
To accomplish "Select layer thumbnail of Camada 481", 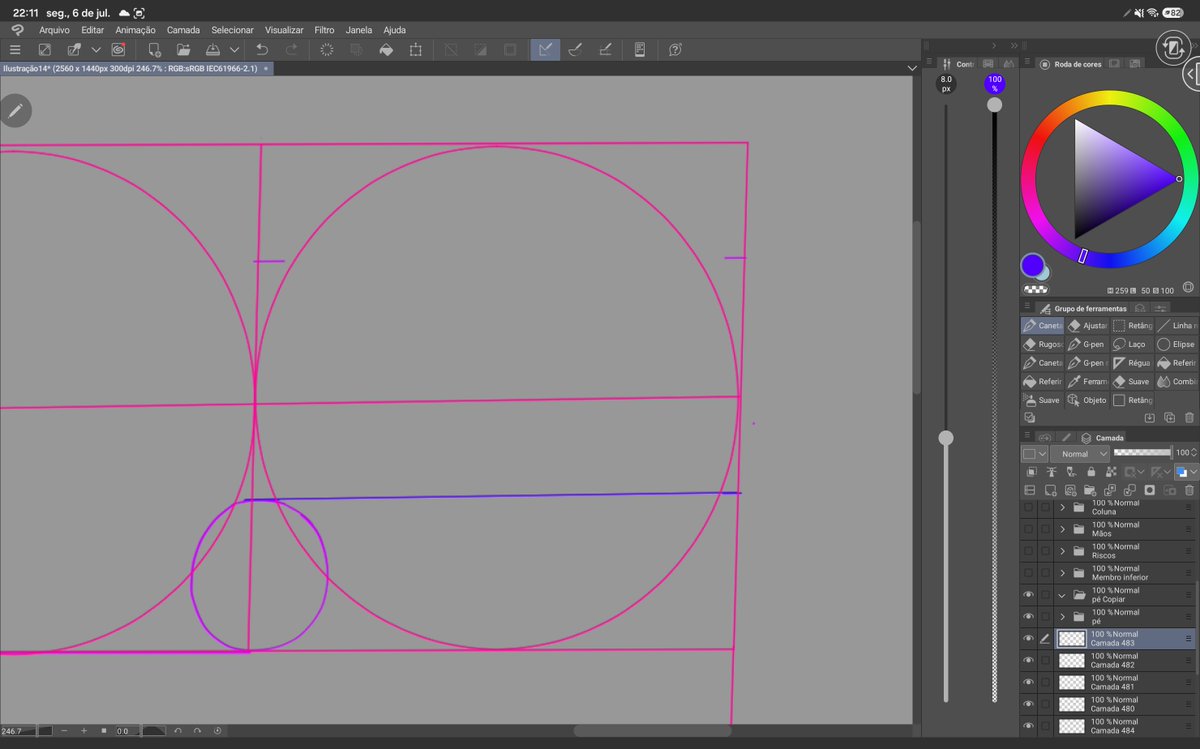I will point(1072,683).
